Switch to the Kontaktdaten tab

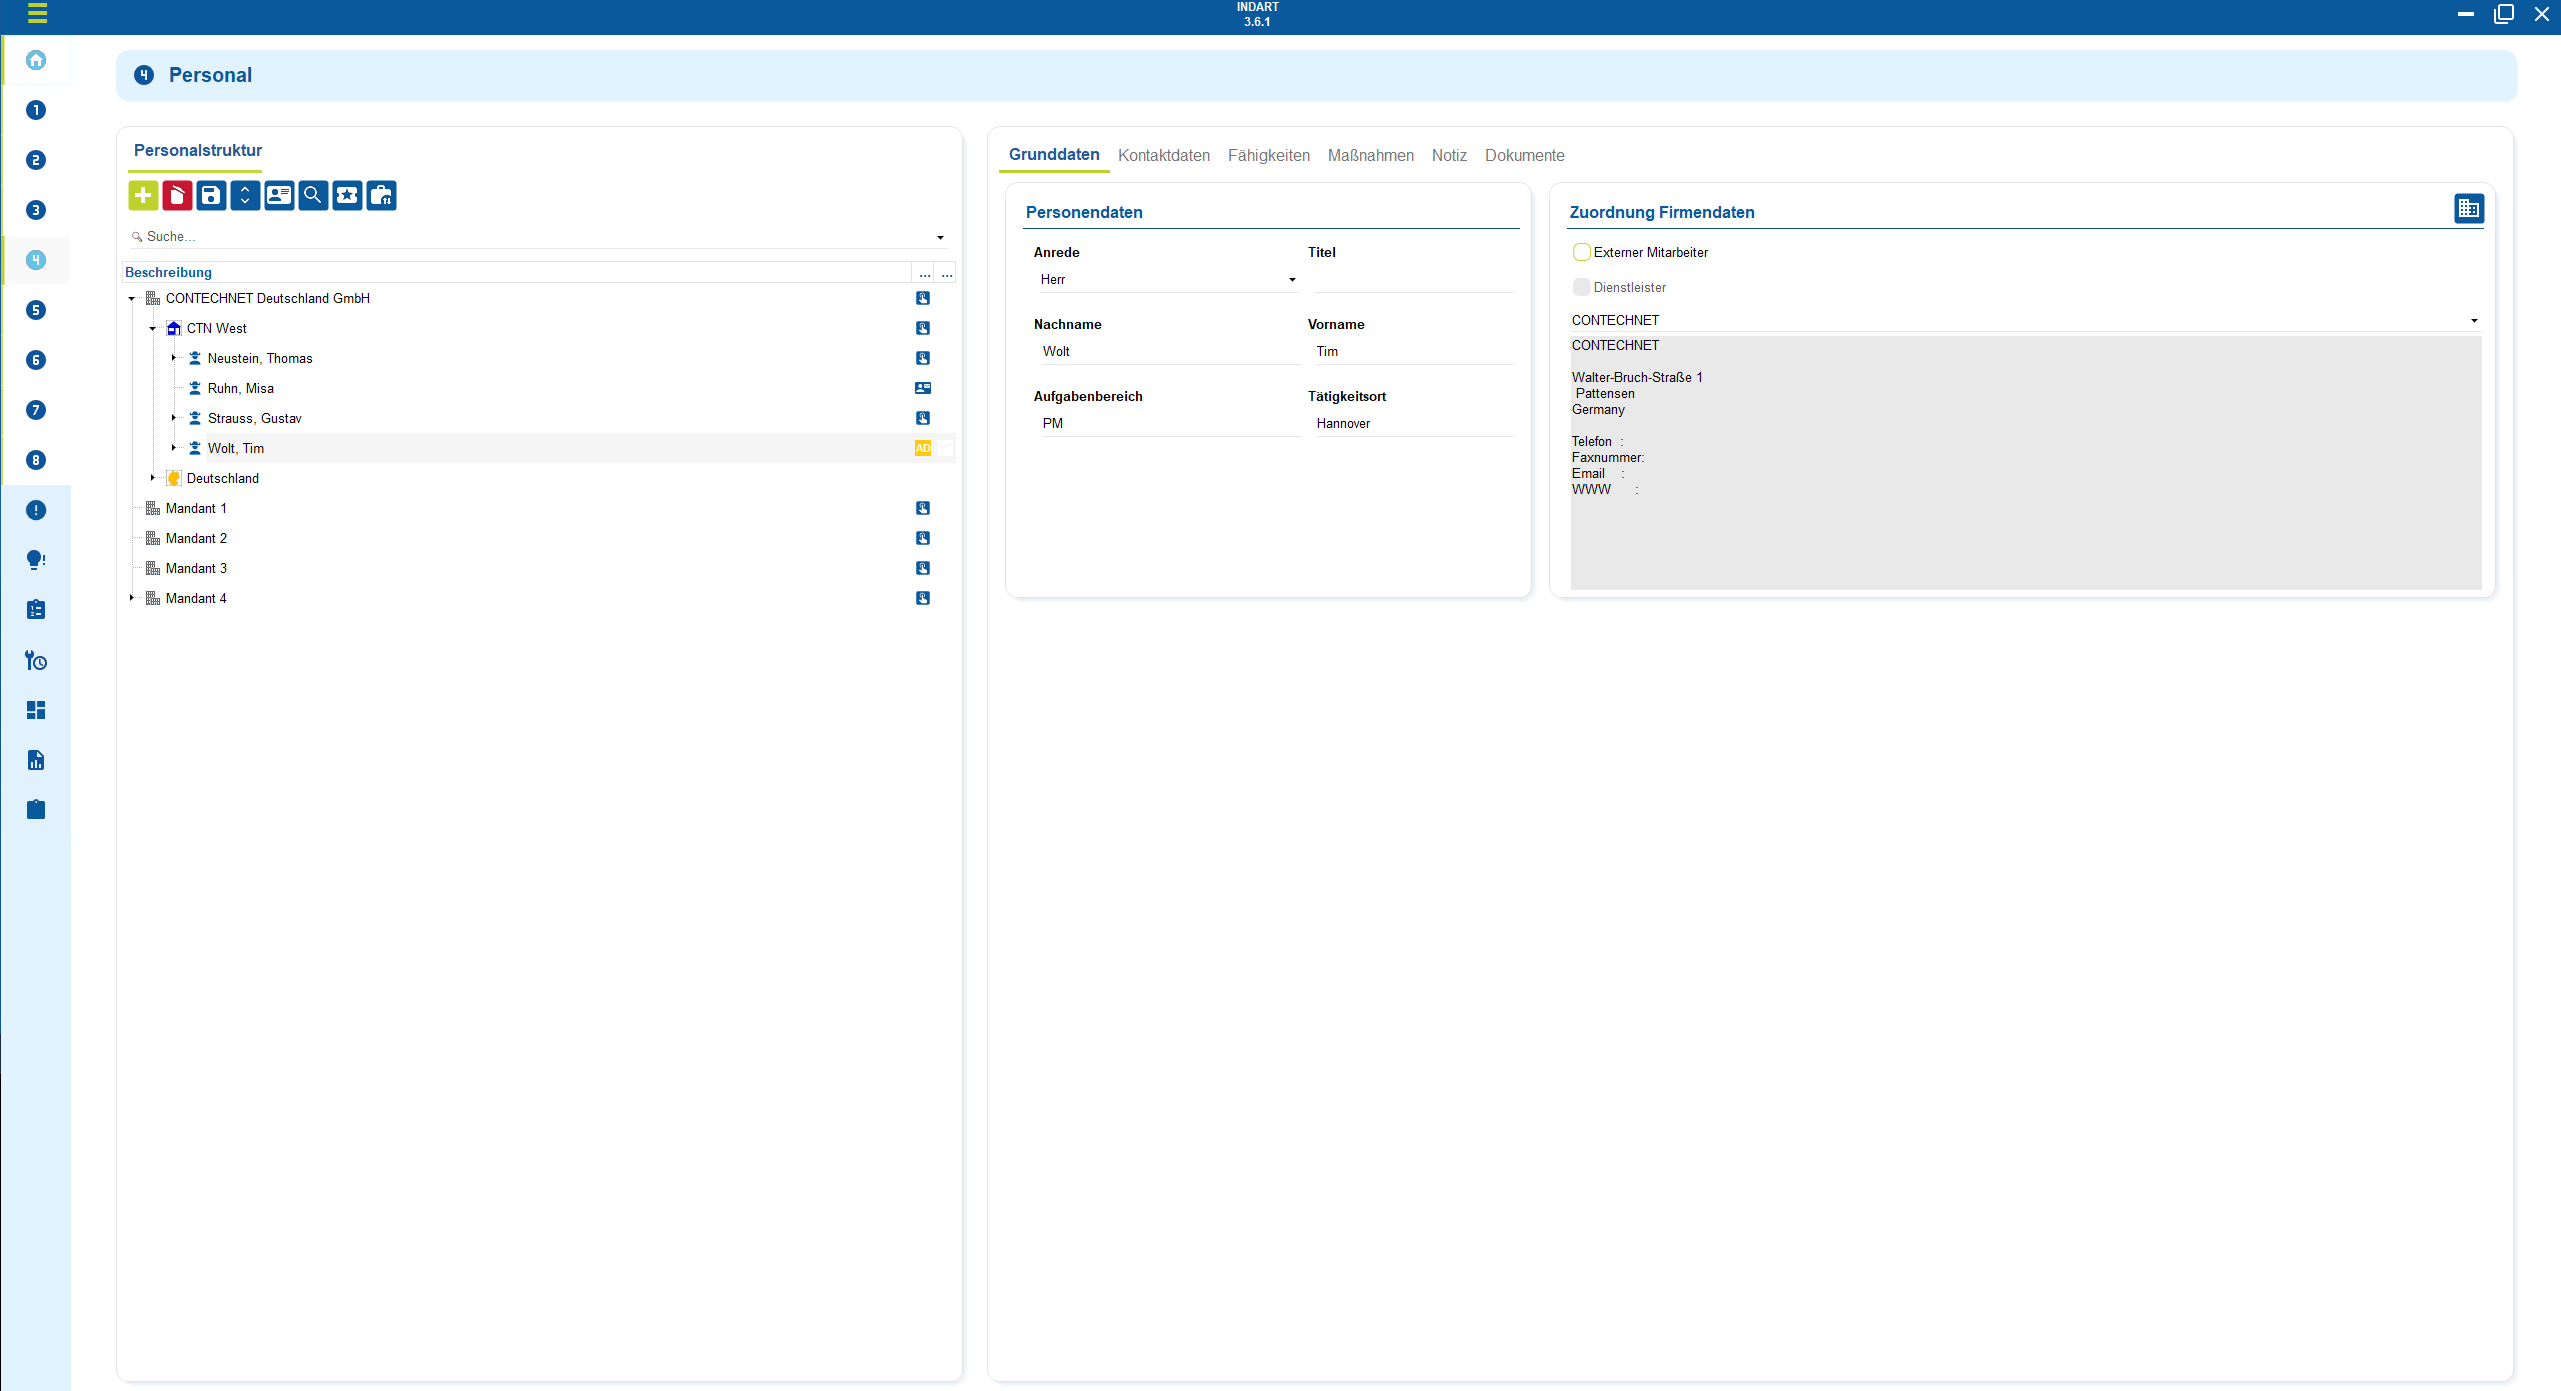1163,155
